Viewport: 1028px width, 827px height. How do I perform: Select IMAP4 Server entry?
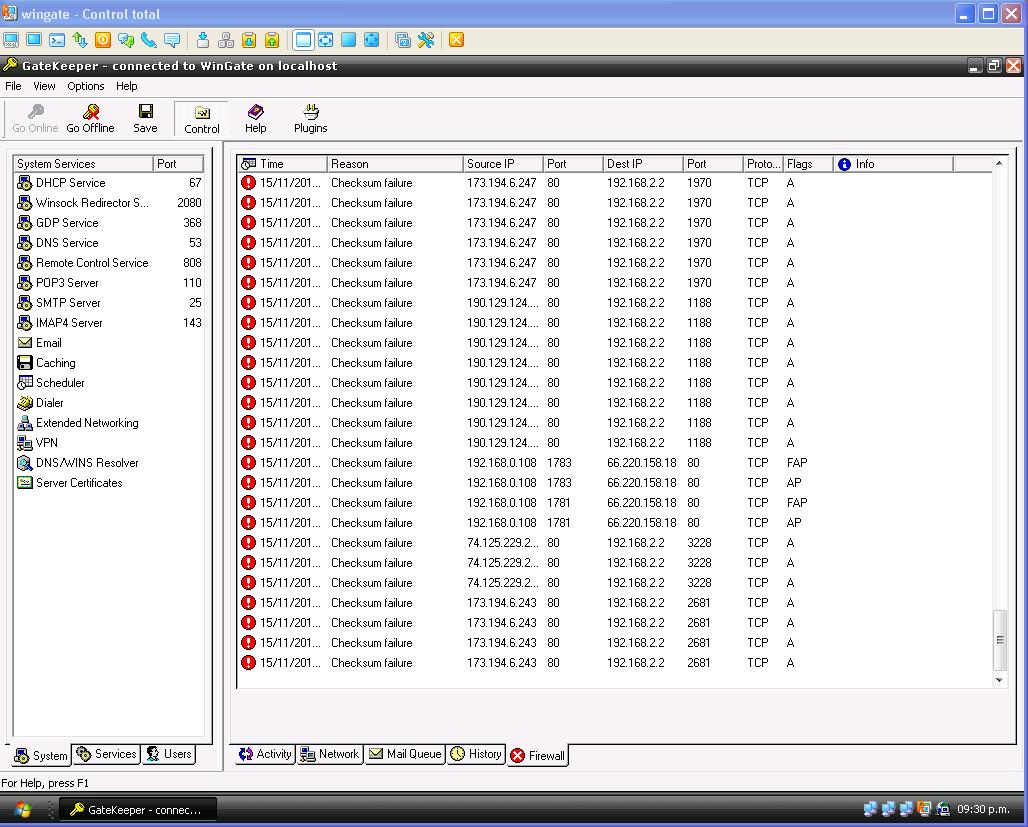[x=109, y=323]
